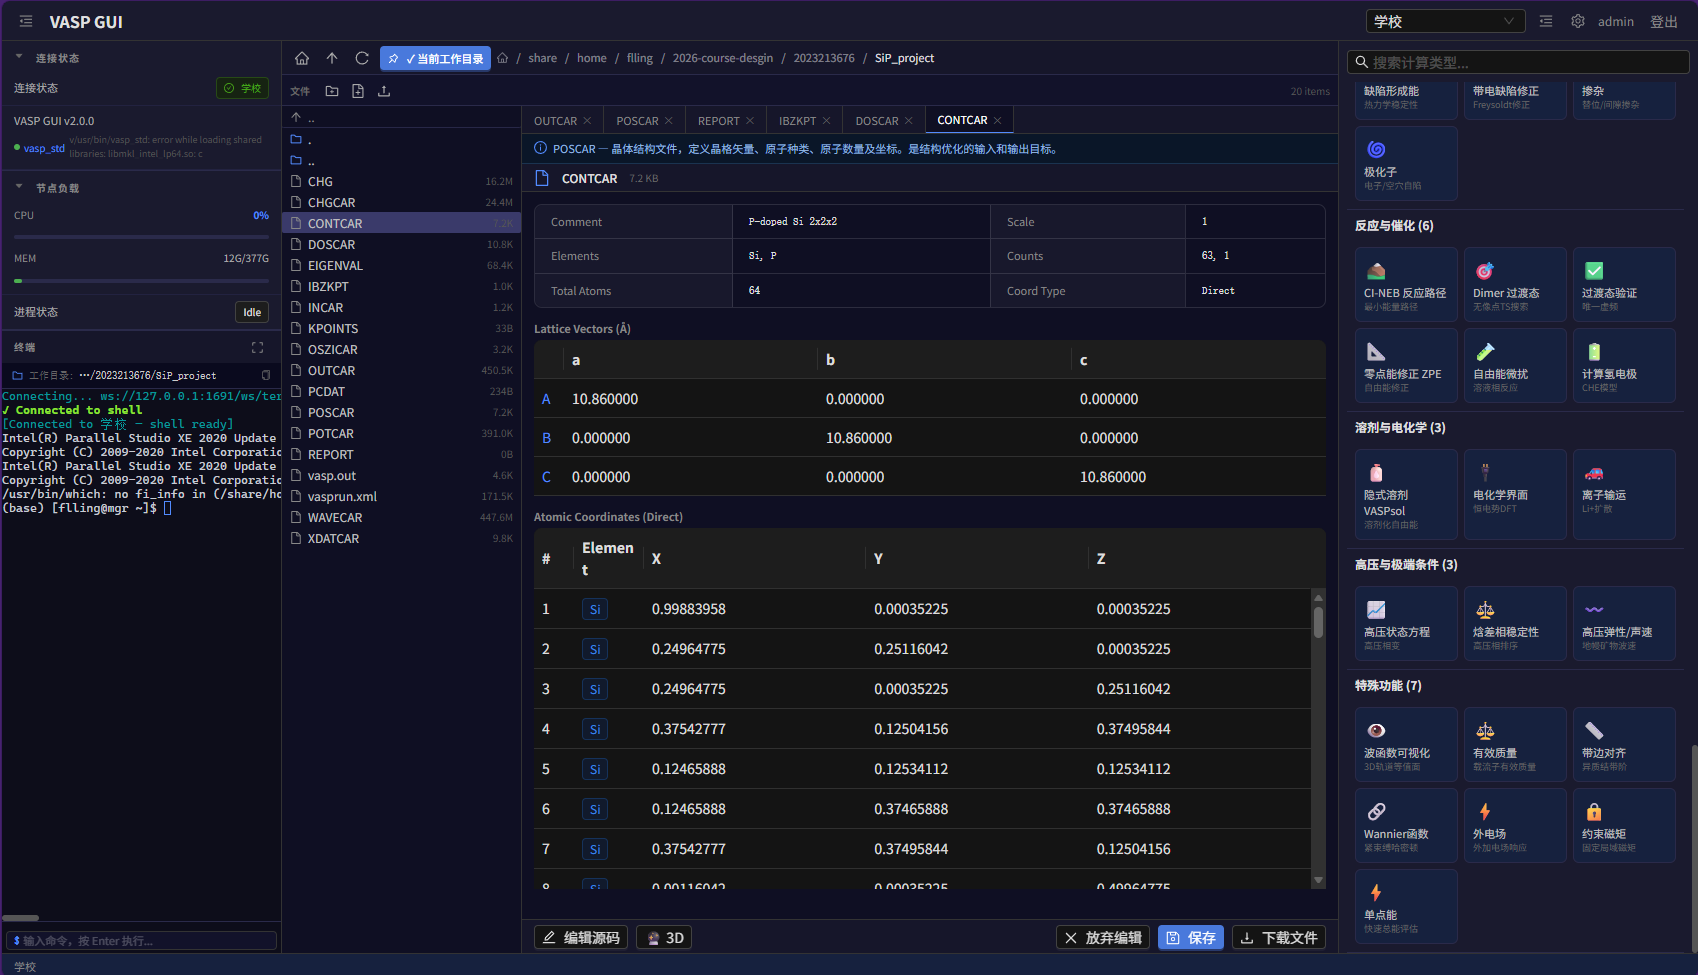Open the 计算氢电极 calculation card
1698x975 pixels.
pos(1624,366)
